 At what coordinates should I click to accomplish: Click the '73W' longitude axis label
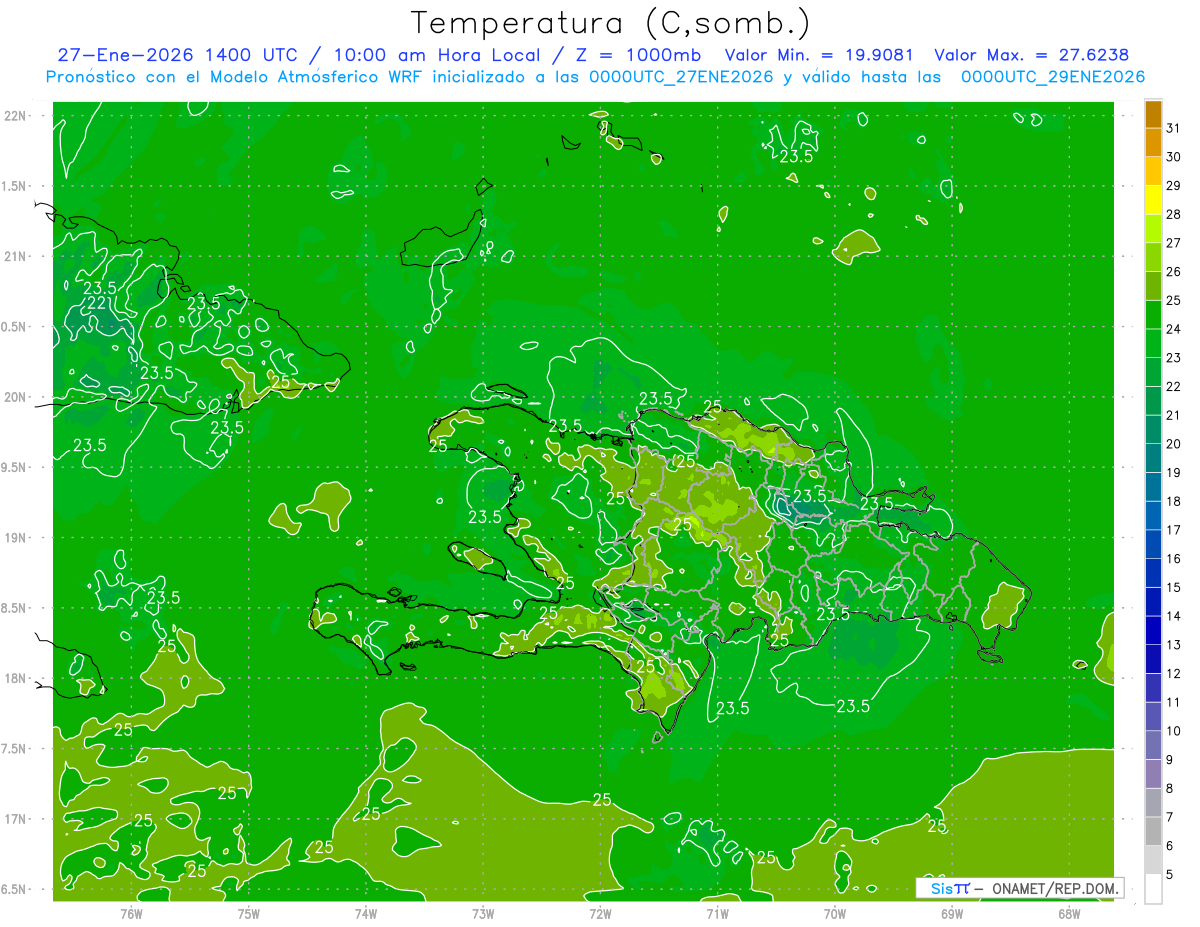(483, 914)
